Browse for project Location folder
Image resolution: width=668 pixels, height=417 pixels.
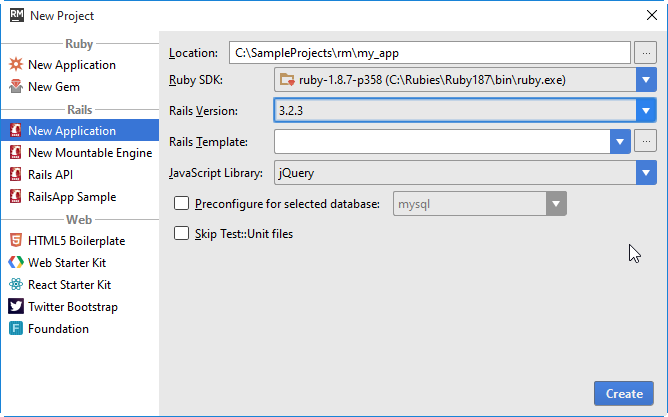[645, 52]
